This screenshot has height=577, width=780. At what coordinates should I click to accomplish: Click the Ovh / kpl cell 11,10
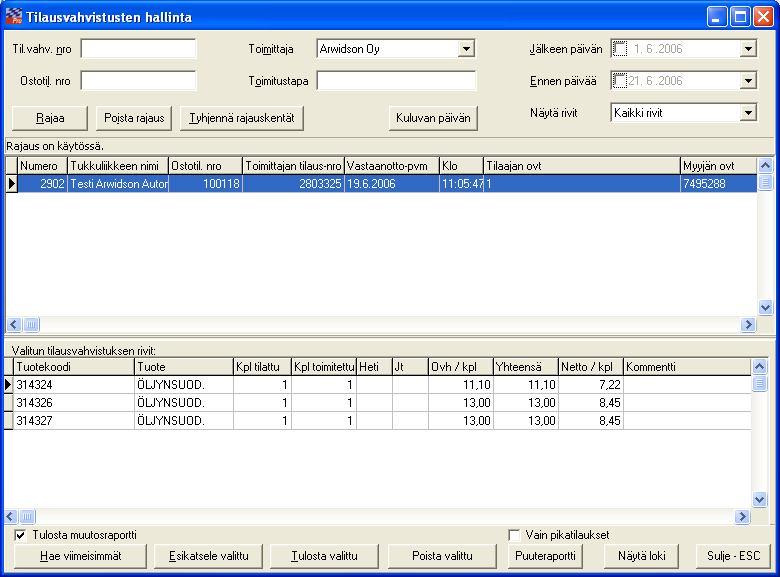point(461,385)
